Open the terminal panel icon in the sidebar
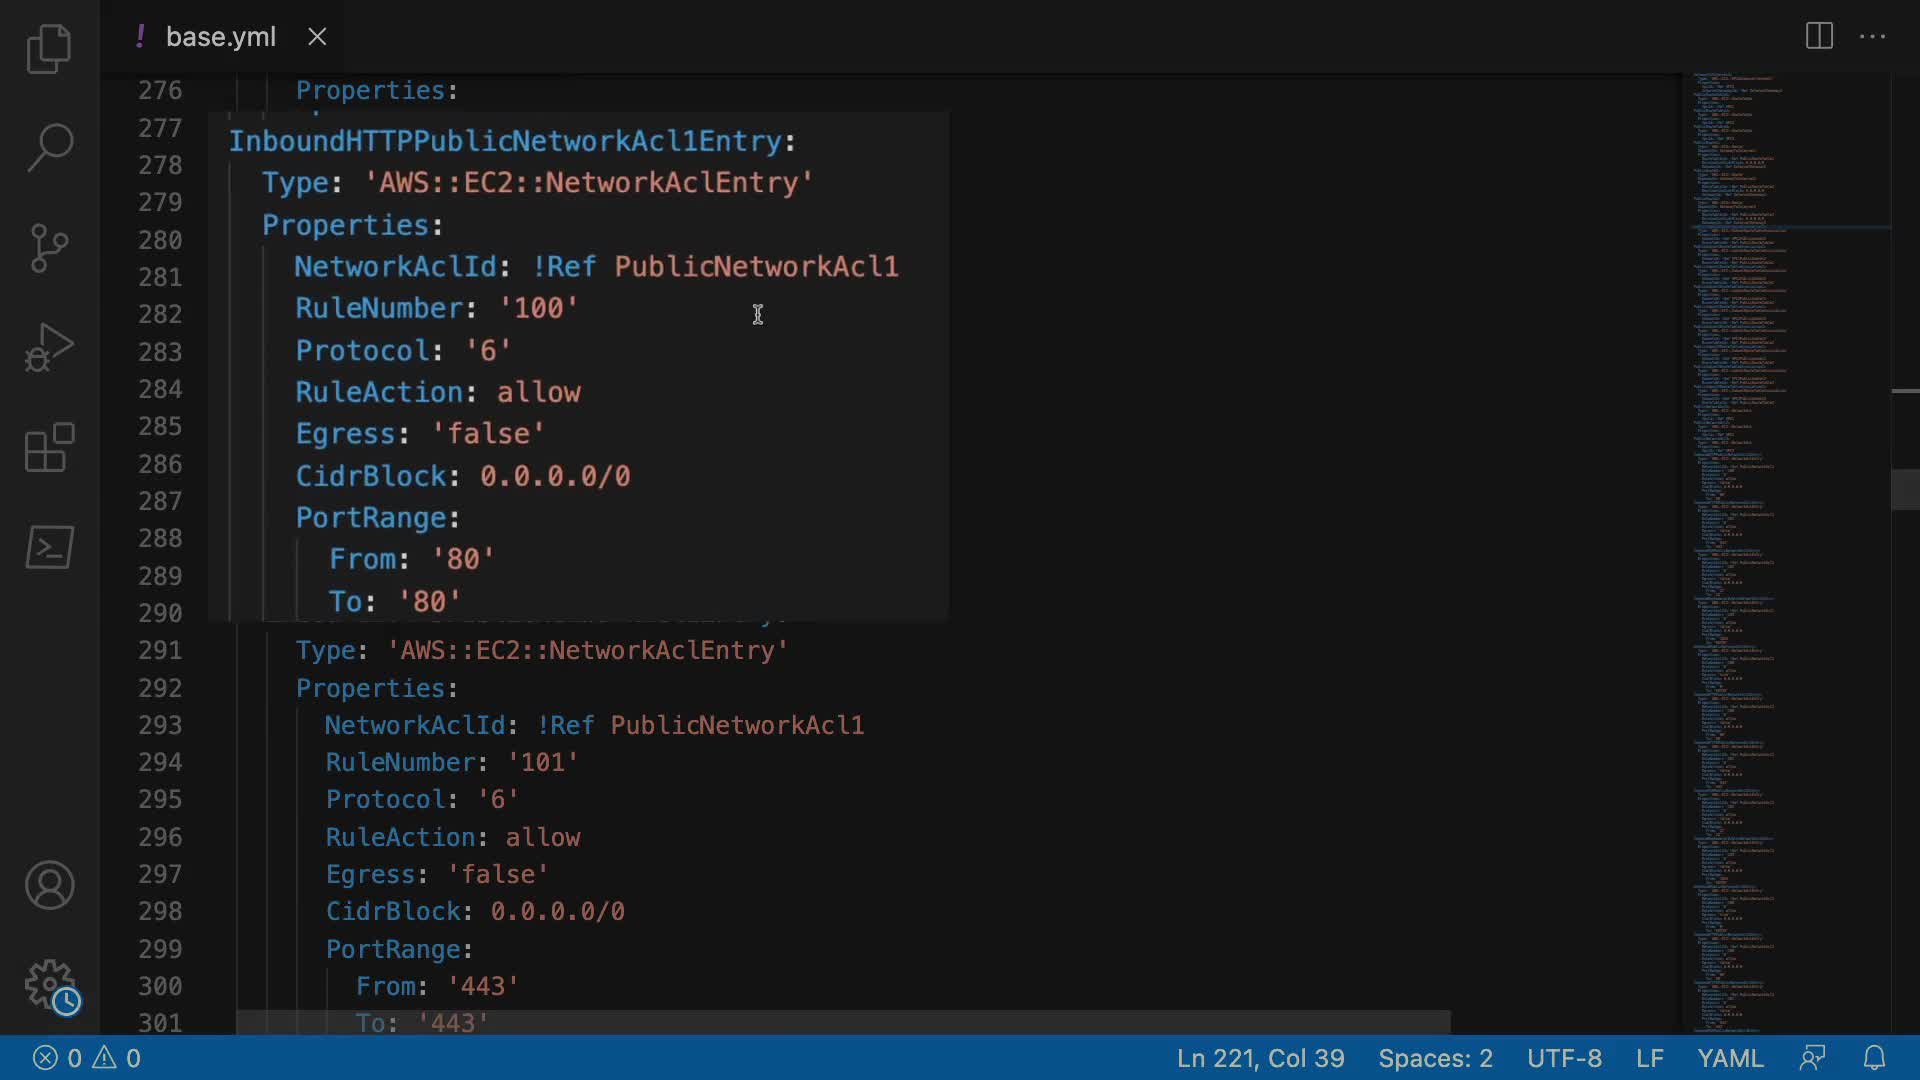Screen dimensions: 1920x1080 tap(49, 547)
